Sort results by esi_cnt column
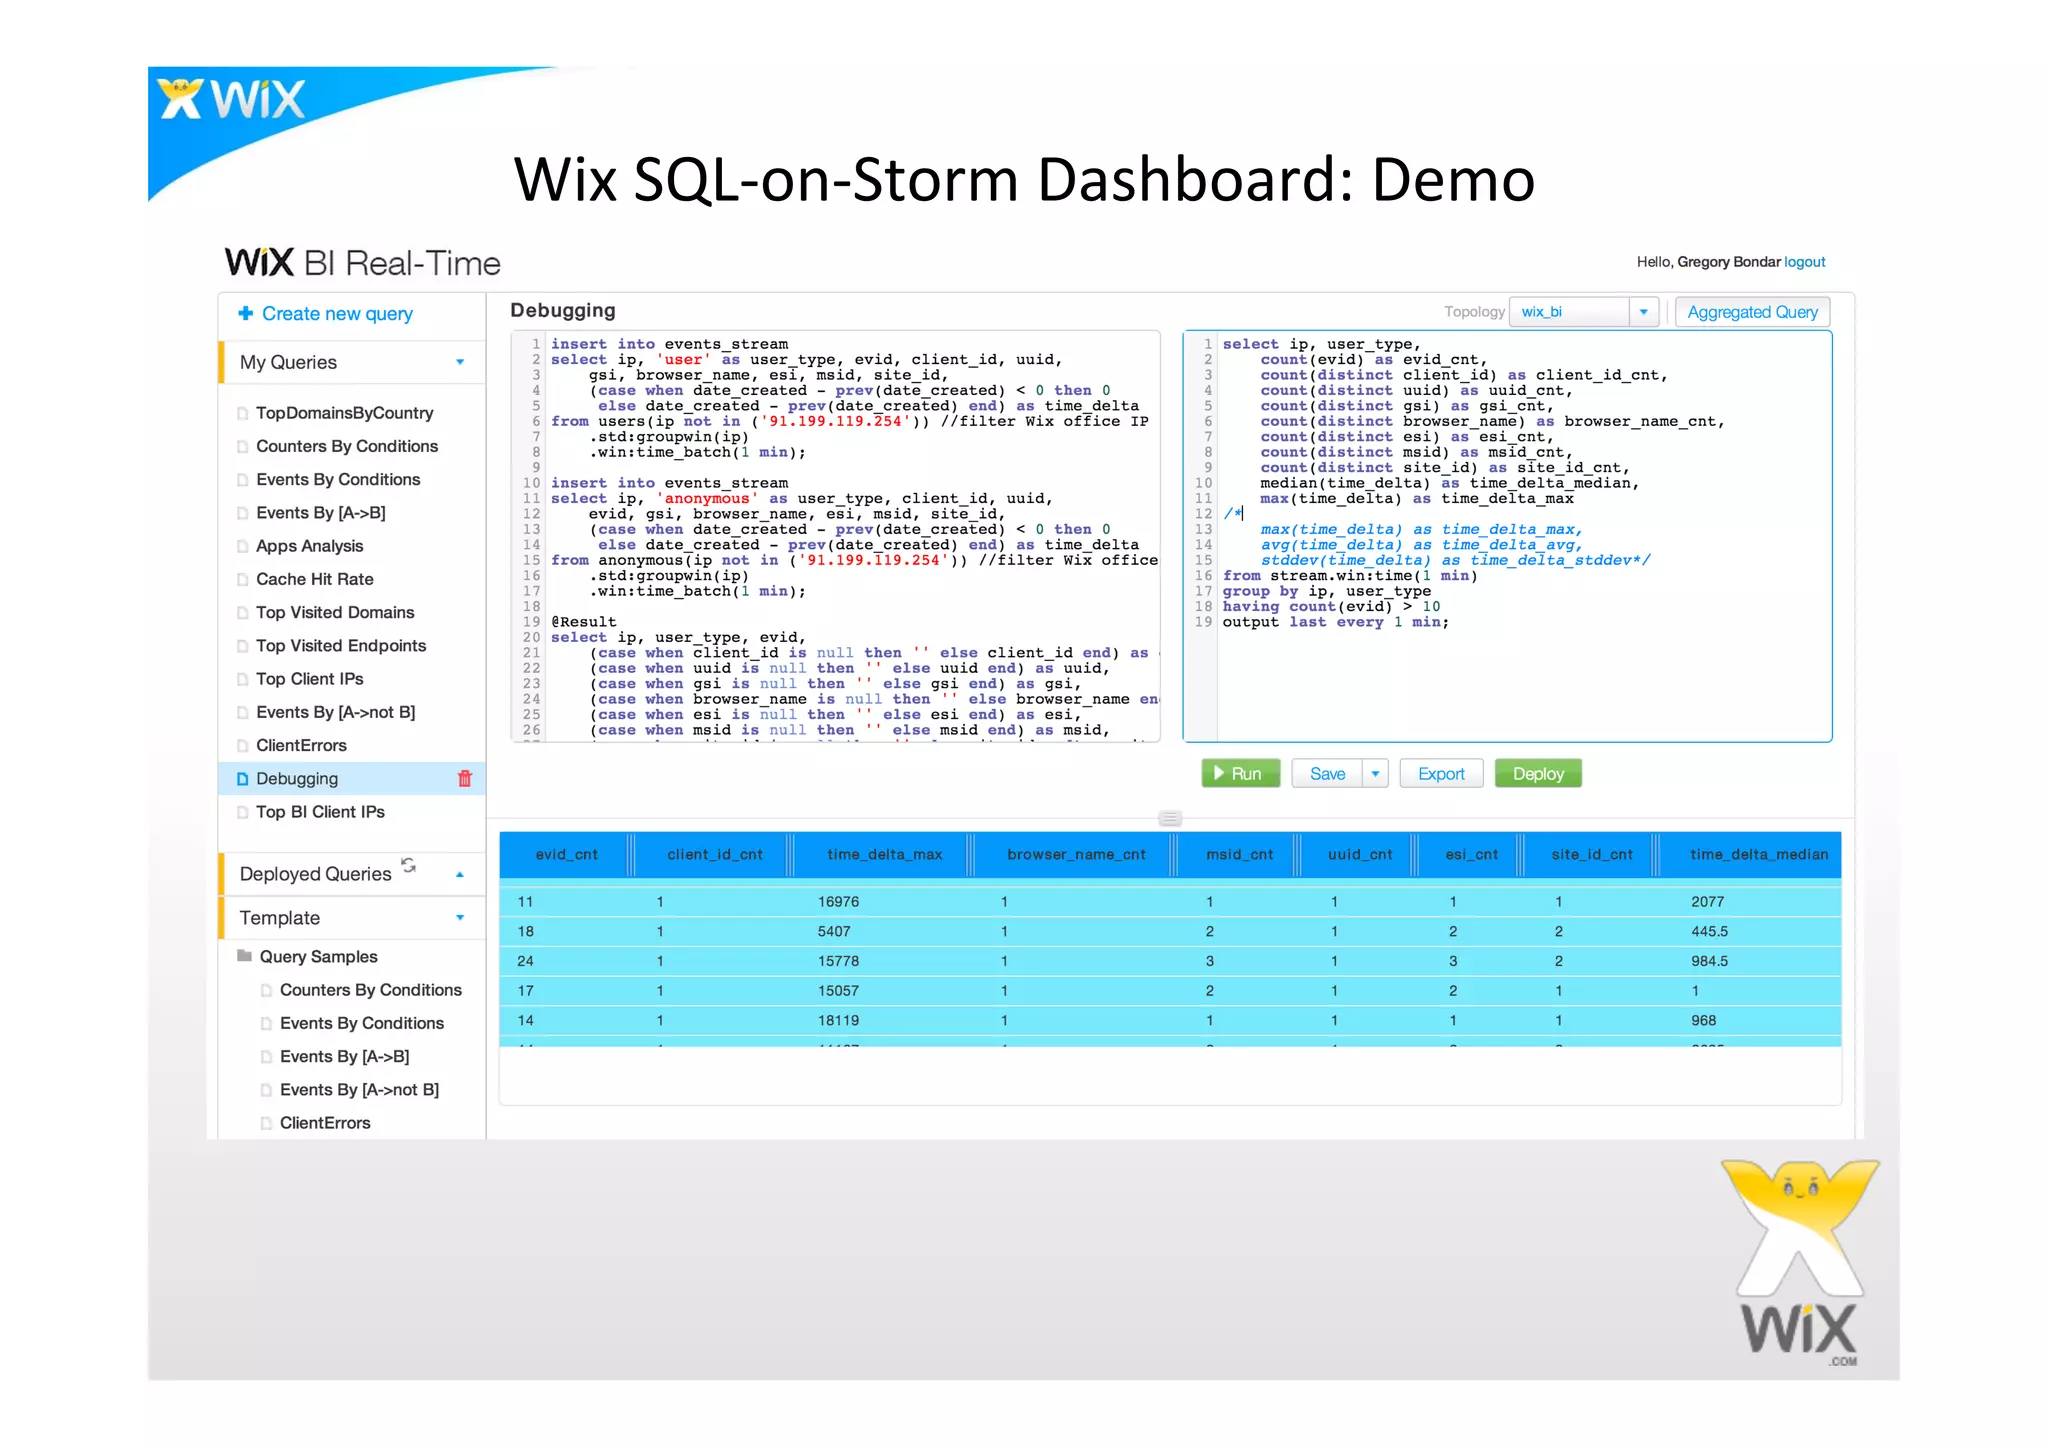 [x=1471, y=855]
